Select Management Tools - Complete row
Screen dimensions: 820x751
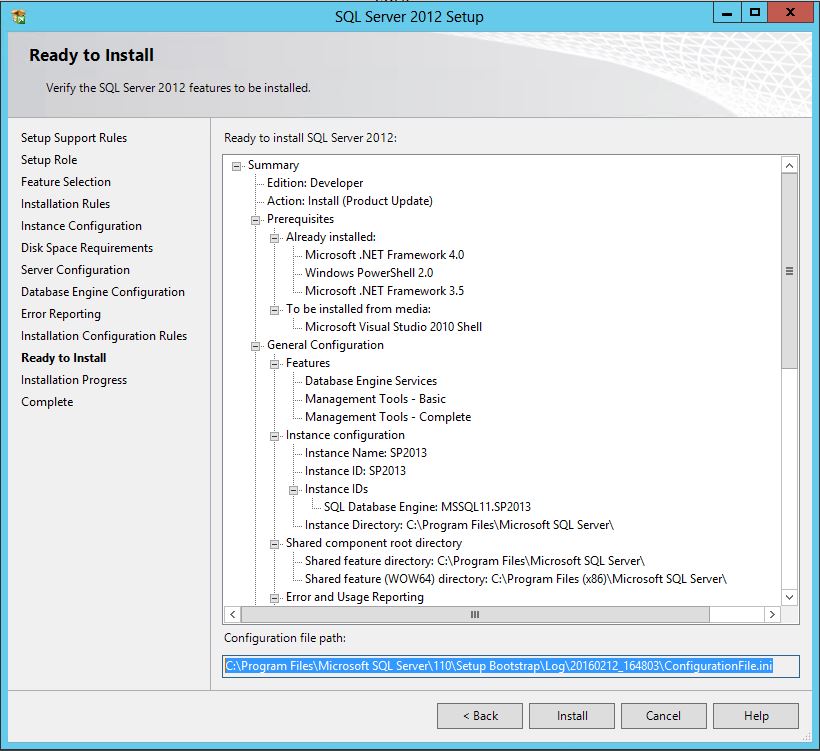(388, 417)
